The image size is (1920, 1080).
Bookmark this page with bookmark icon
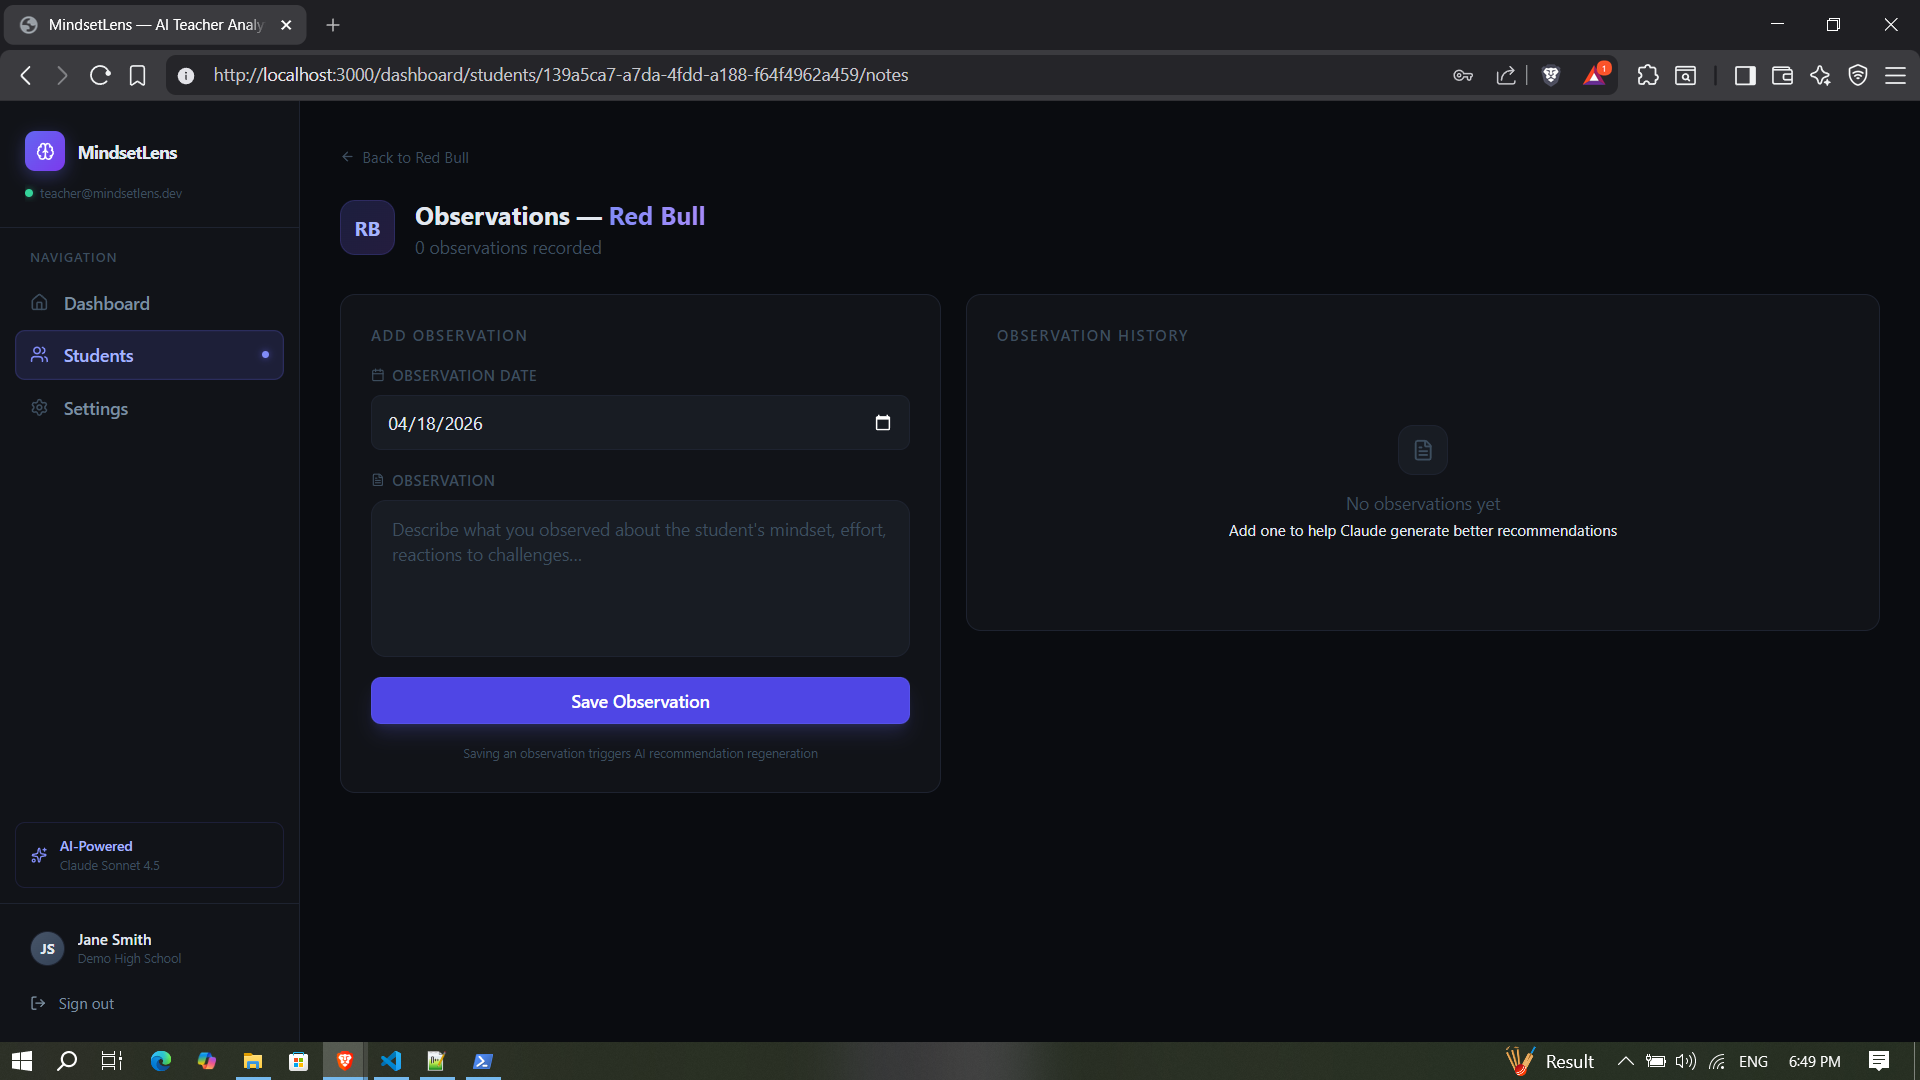pos(138,75)
